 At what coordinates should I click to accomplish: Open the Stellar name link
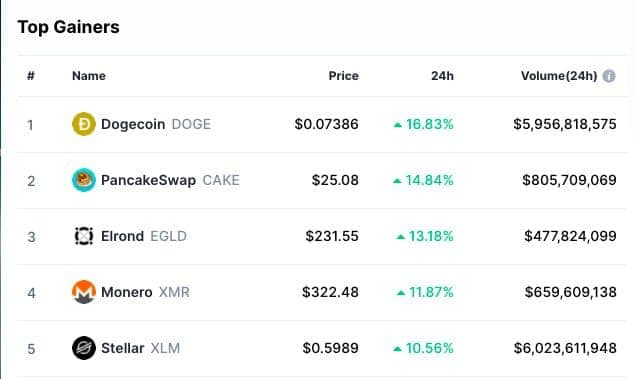[122, 349]
